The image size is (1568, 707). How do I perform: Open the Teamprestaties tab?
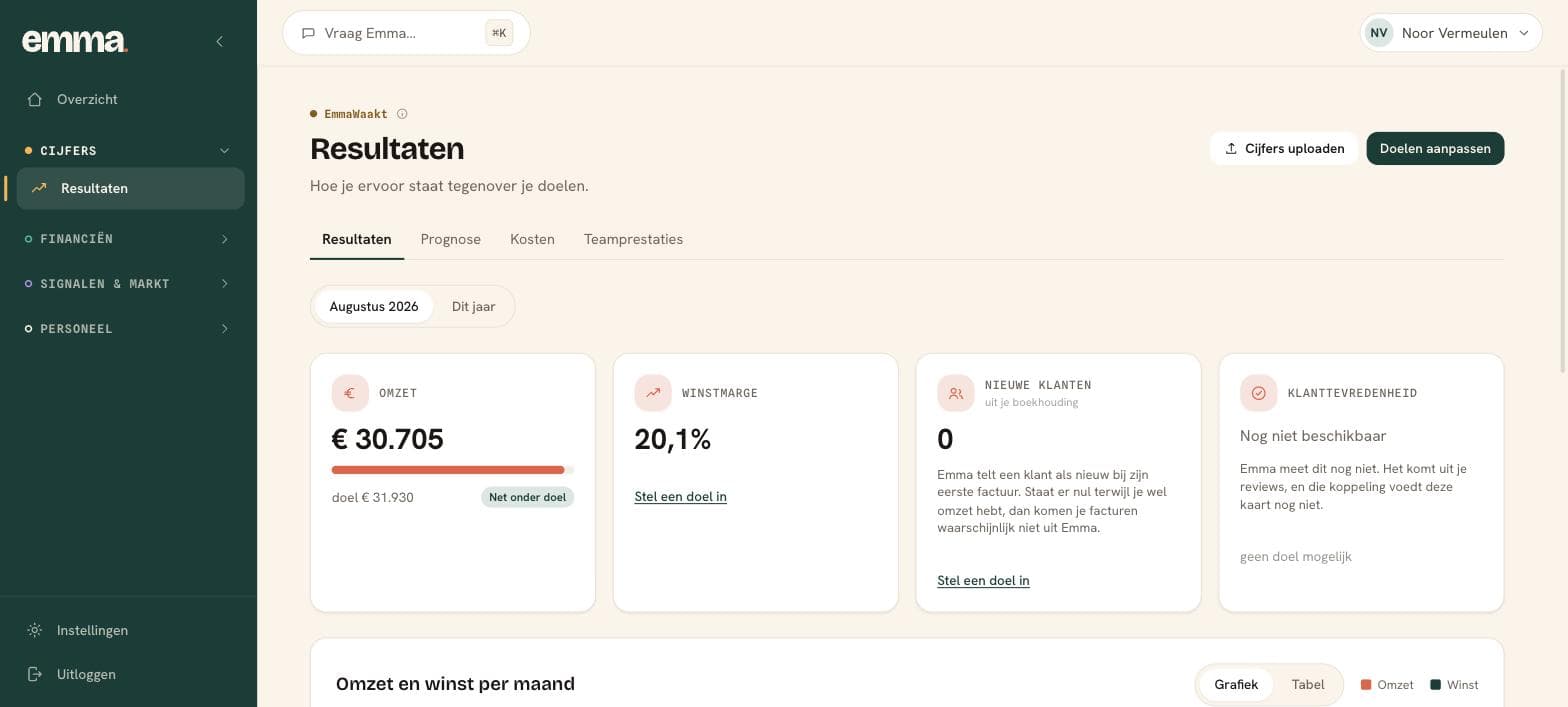tap(633, 239)
